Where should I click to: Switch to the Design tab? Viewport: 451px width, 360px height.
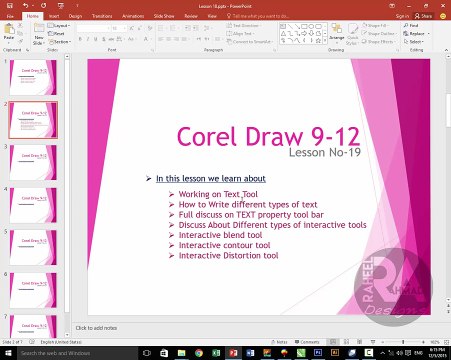coord(75,16)
